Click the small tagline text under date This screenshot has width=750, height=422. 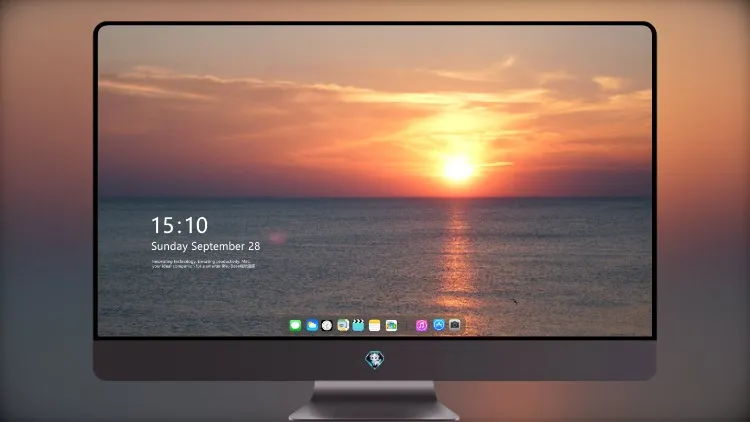(x=203, y=264)
